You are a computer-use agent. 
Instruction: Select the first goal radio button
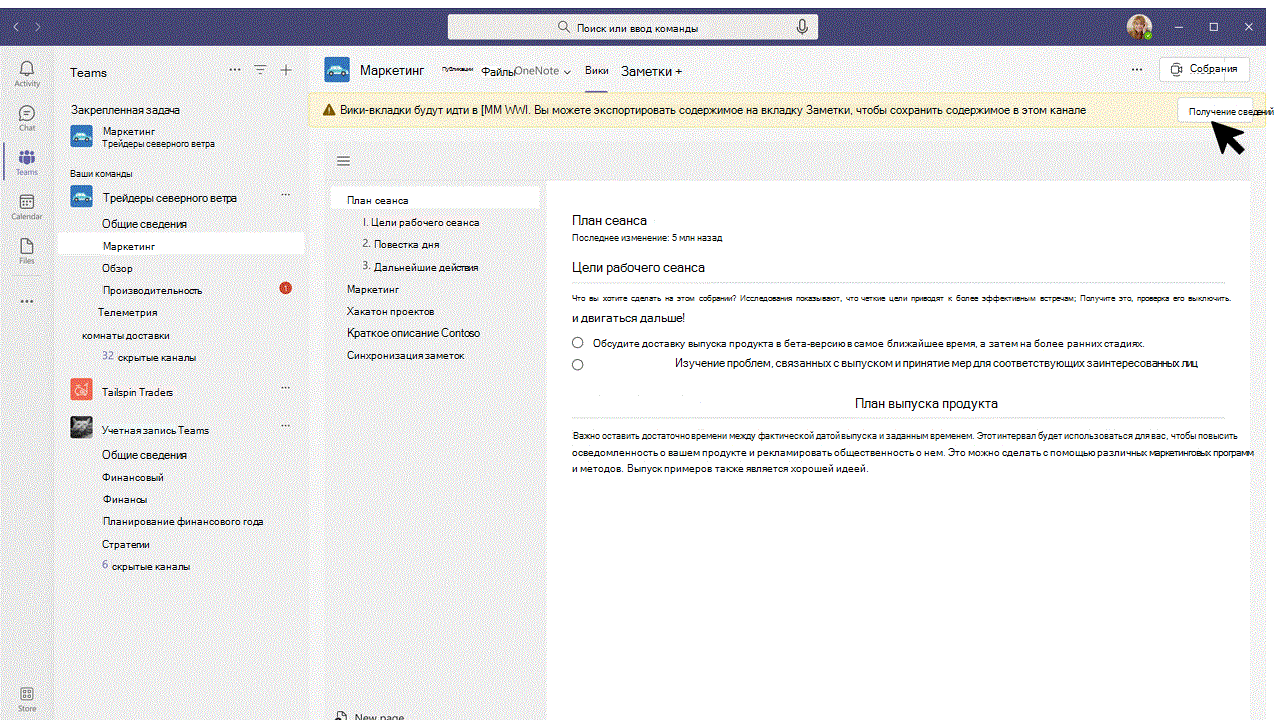pos(578,342)
